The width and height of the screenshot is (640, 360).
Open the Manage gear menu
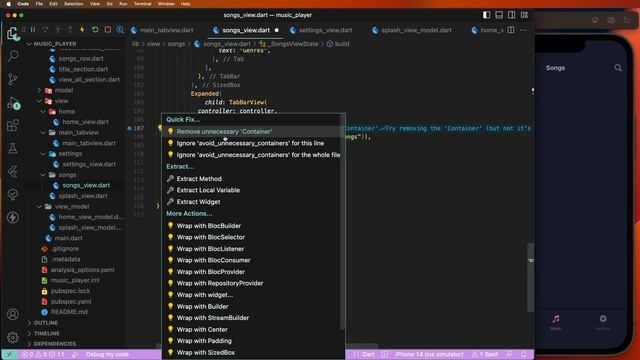pyautogui.click(x=13, y=337)
